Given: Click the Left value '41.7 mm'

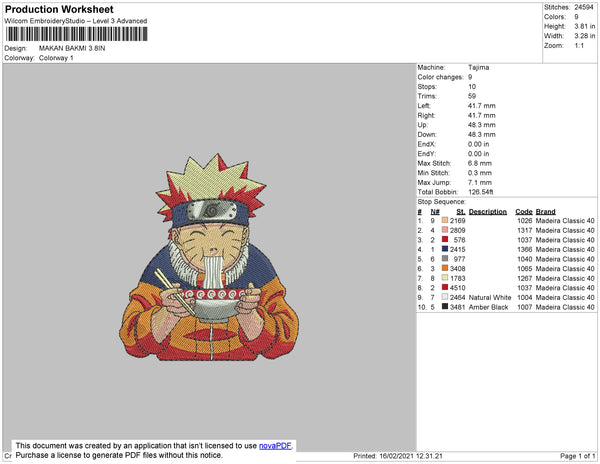Looking at the screenshot, I should 481,106.
